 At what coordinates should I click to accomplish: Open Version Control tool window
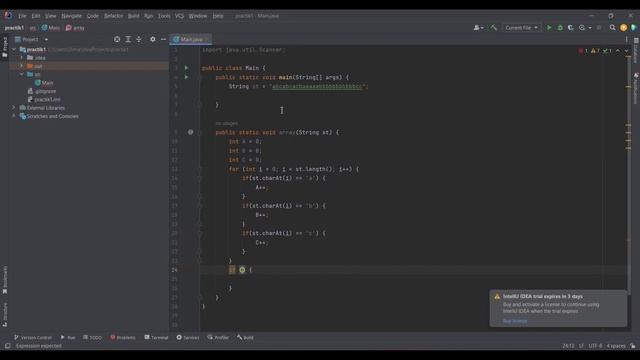(33, 338)
